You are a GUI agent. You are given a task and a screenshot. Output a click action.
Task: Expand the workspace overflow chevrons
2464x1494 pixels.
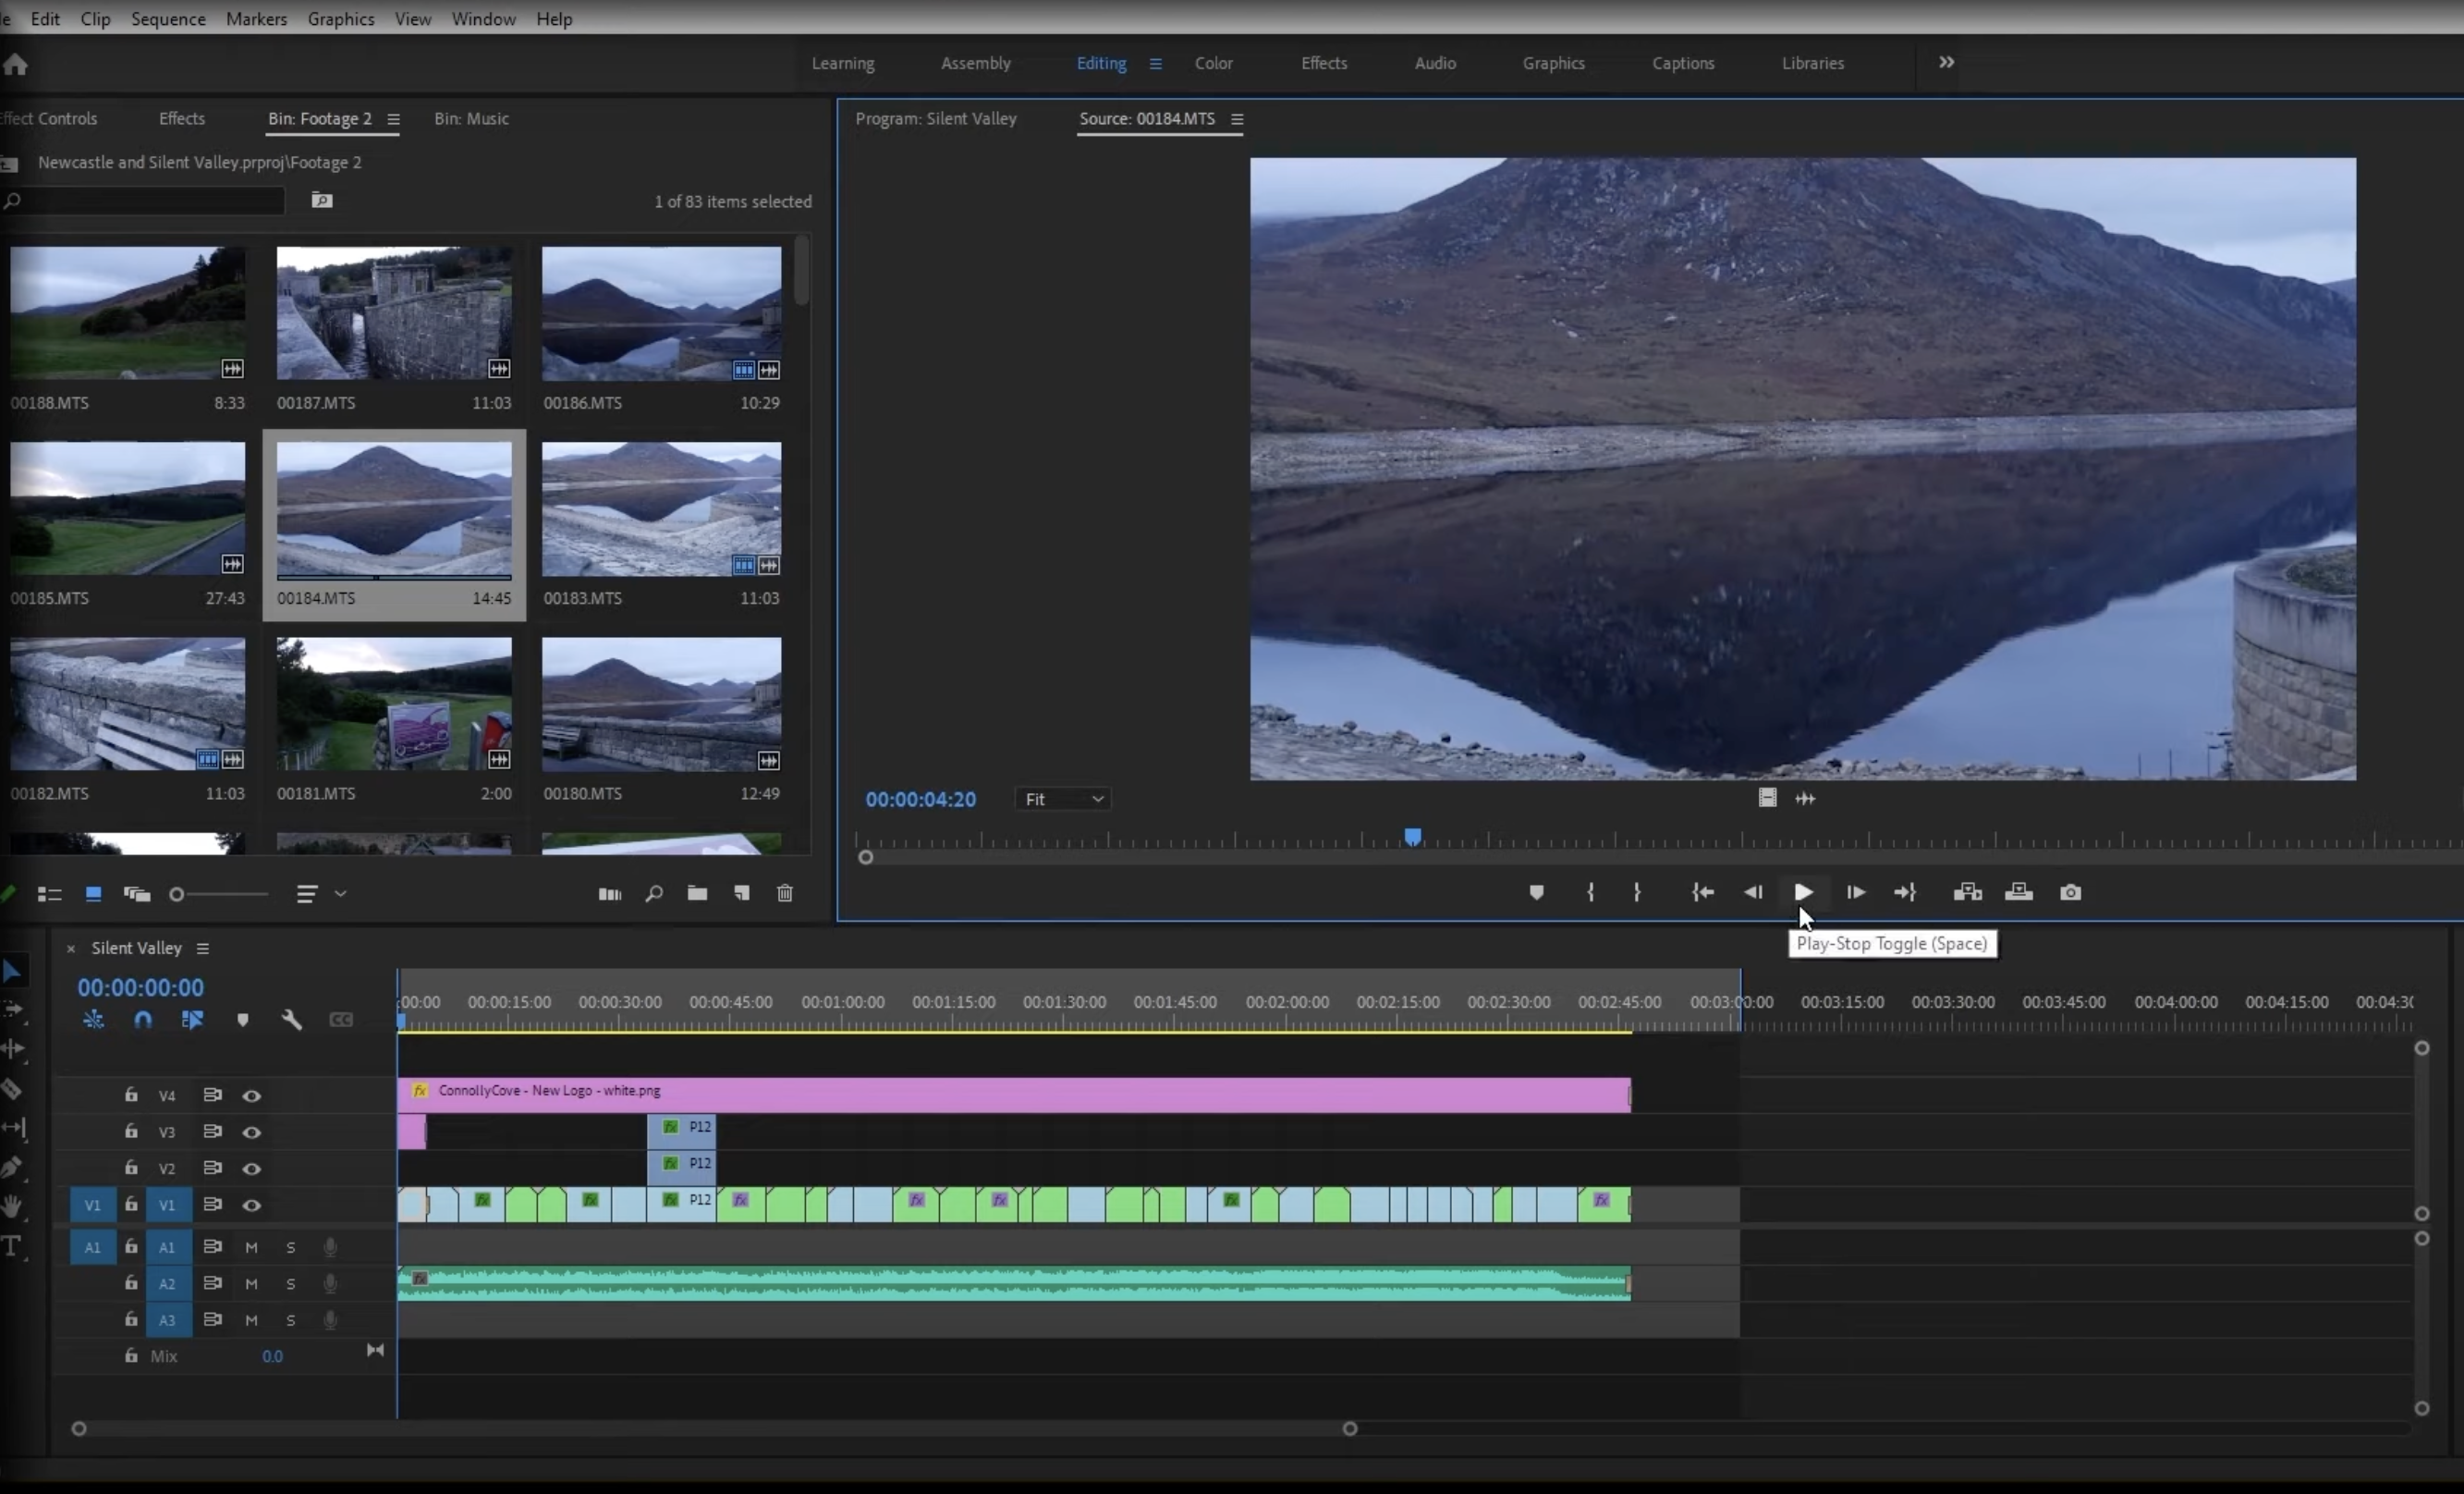click(x=1946, y=62)
